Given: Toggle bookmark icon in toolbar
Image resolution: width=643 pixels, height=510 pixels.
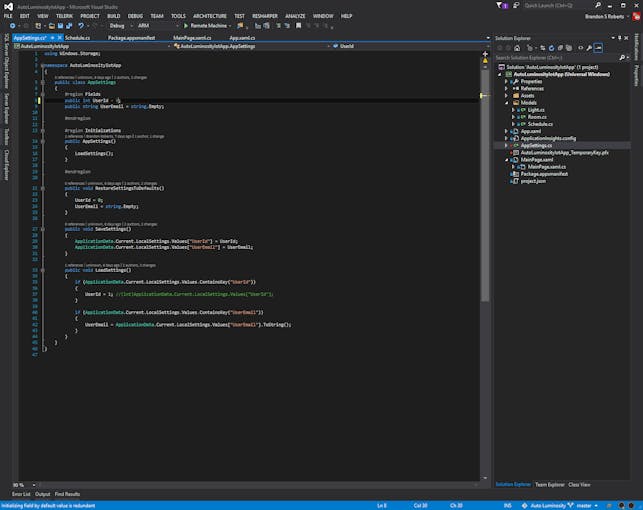Looking at the screenshot, I should (x=299, y=26).
